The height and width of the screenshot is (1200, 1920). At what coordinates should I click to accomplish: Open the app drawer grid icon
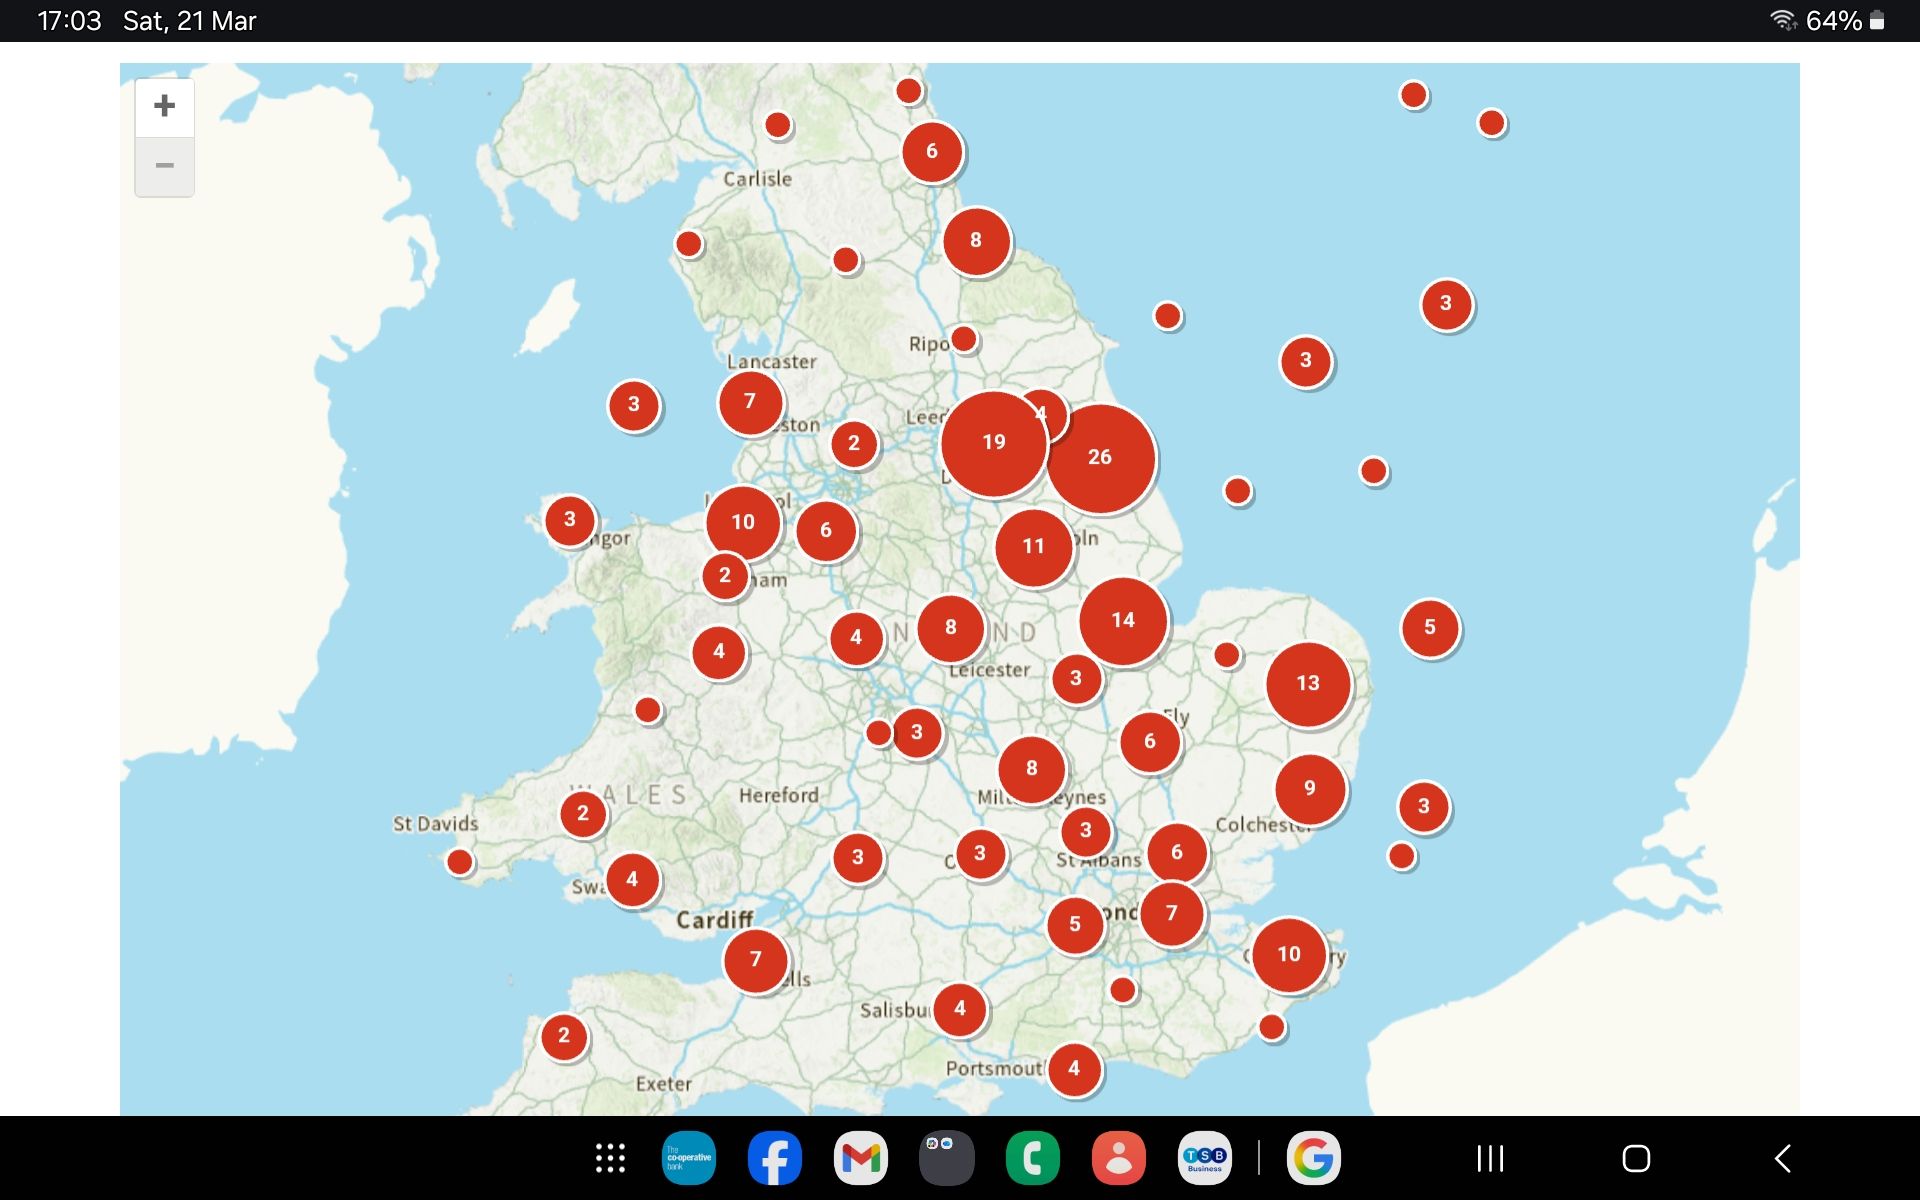(610, 1159)
